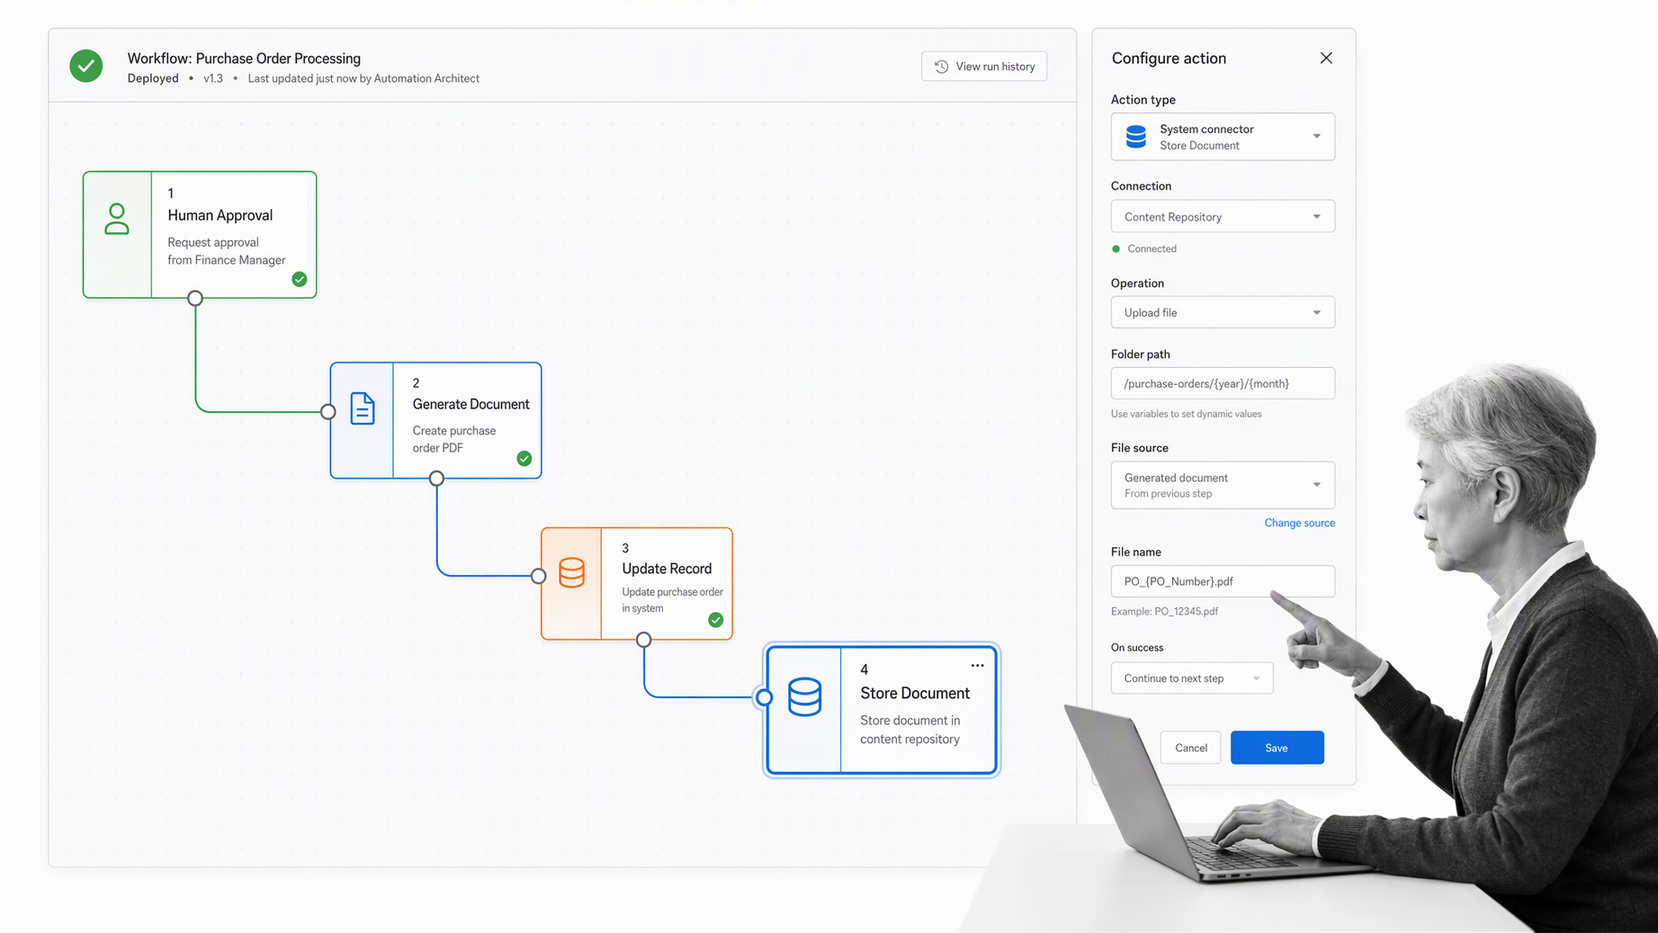
Task: Select the Human Approval step card
Action: coord(200,235)
